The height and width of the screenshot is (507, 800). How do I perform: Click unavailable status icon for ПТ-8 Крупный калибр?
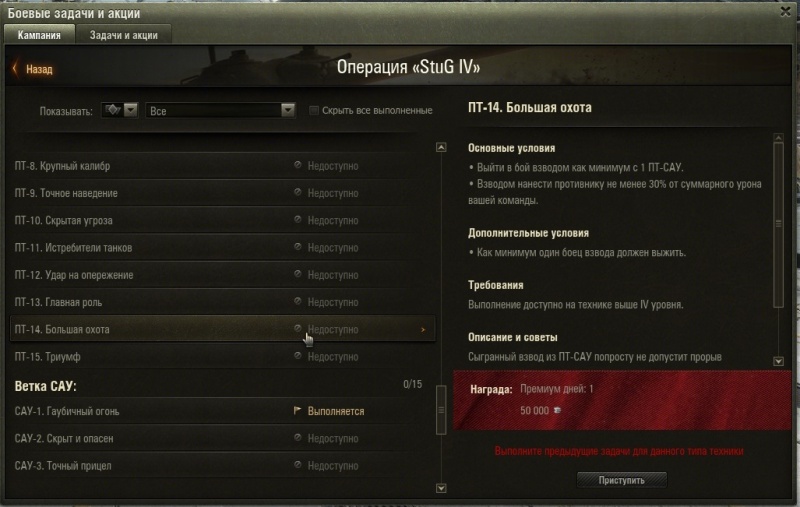click(297, 165)
